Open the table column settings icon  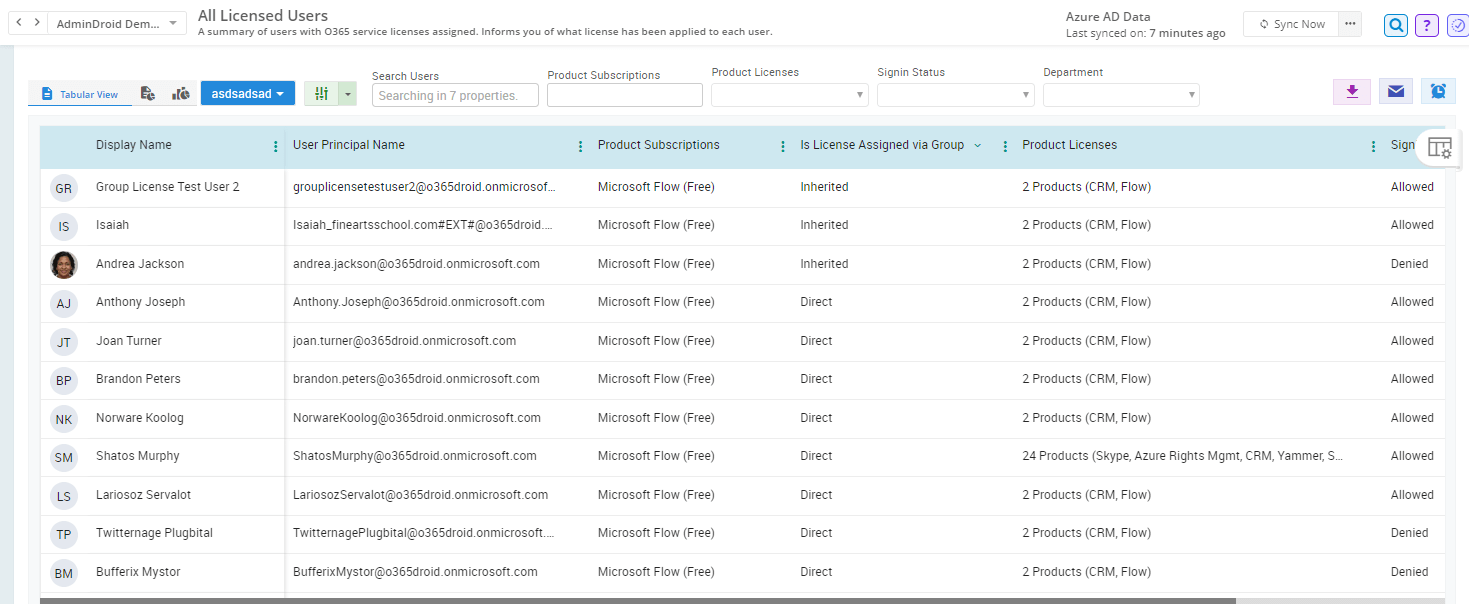pos(1439,148)
